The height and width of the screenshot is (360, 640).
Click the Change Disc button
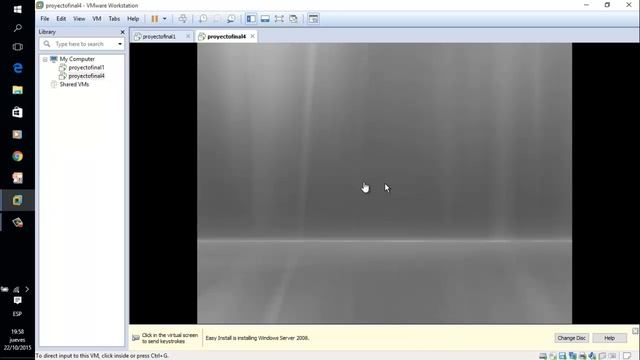tap(571, 338)
